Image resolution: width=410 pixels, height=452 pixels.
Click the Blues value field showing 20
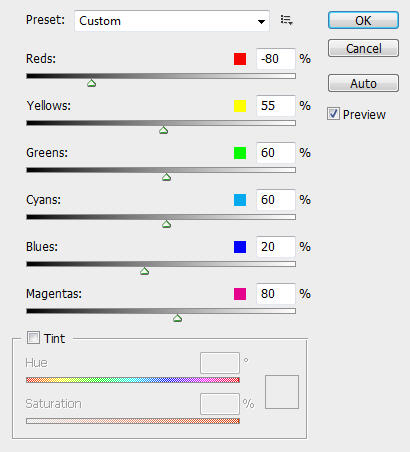tap(276, 247)
